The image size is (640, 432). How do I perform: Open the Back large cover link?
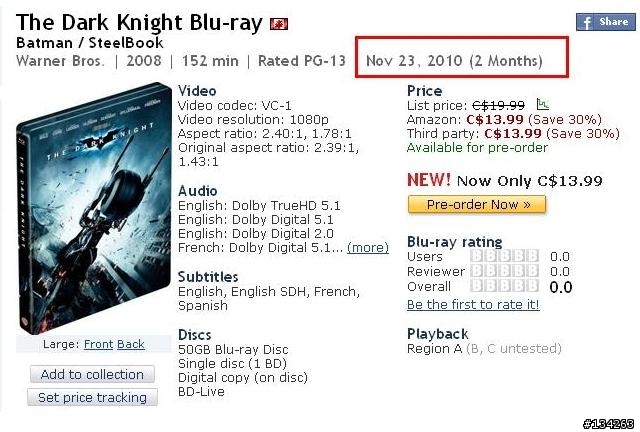131,344
